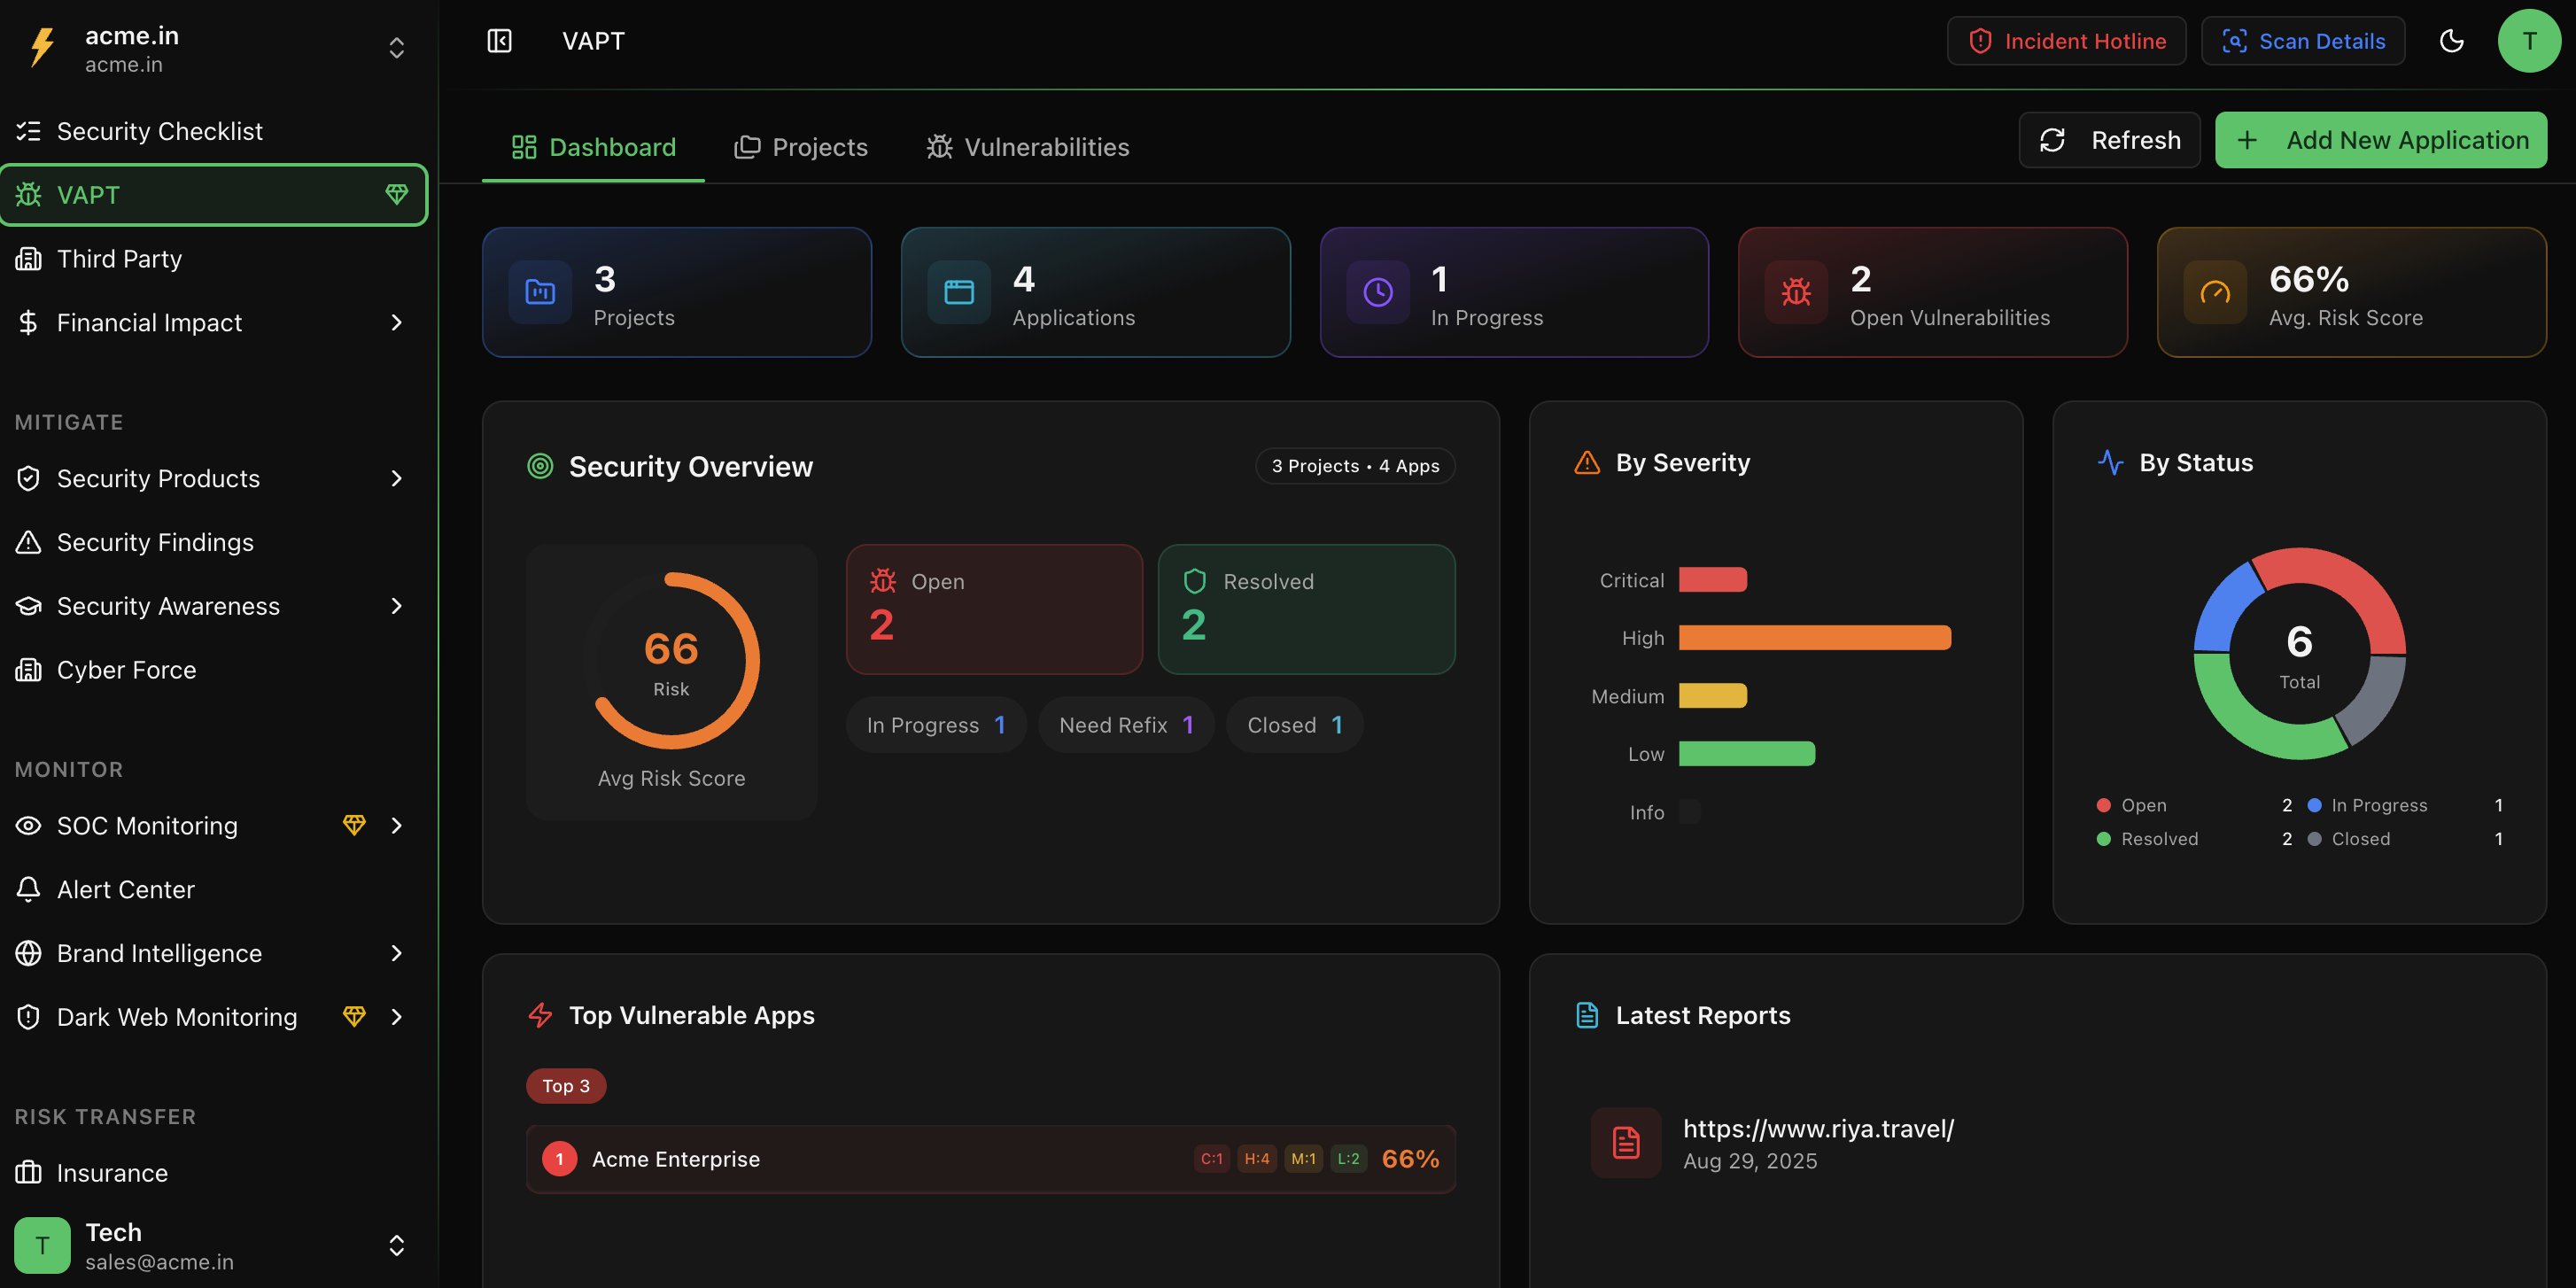Collapse sidebar using panel toggle icon

499,41
